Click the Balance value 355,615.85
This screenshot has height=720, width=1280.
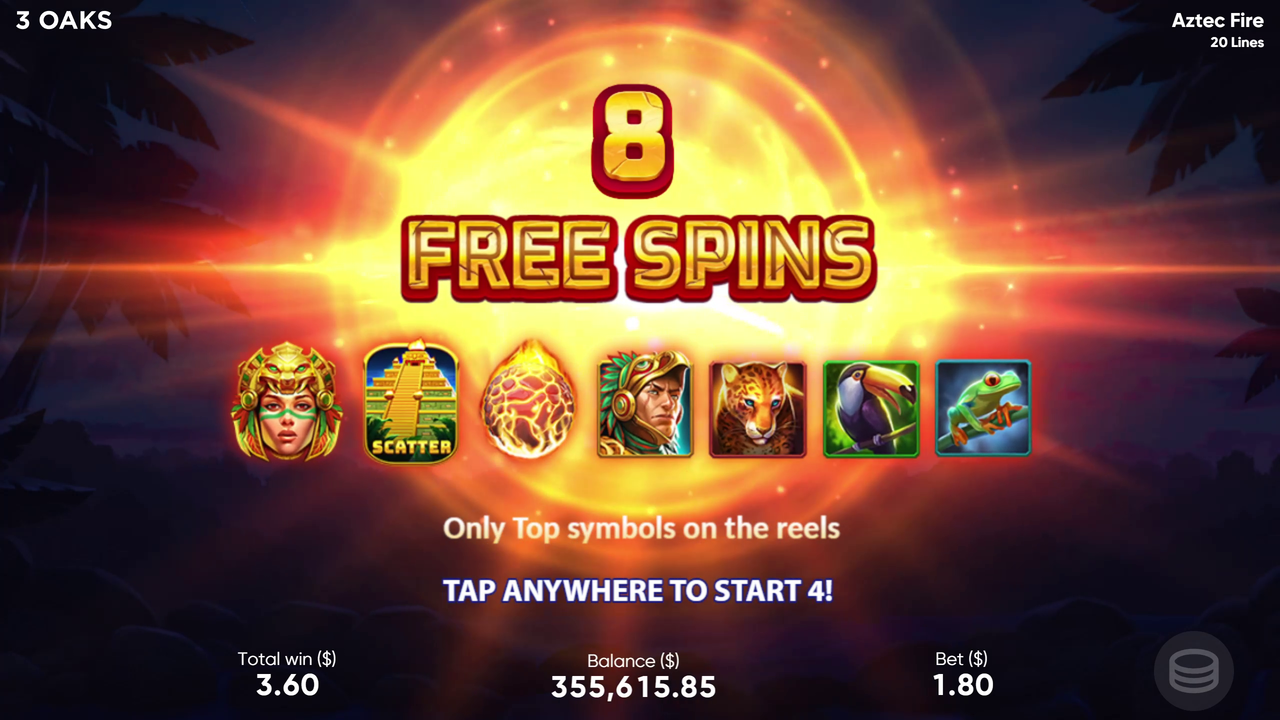tap(634, 687)
